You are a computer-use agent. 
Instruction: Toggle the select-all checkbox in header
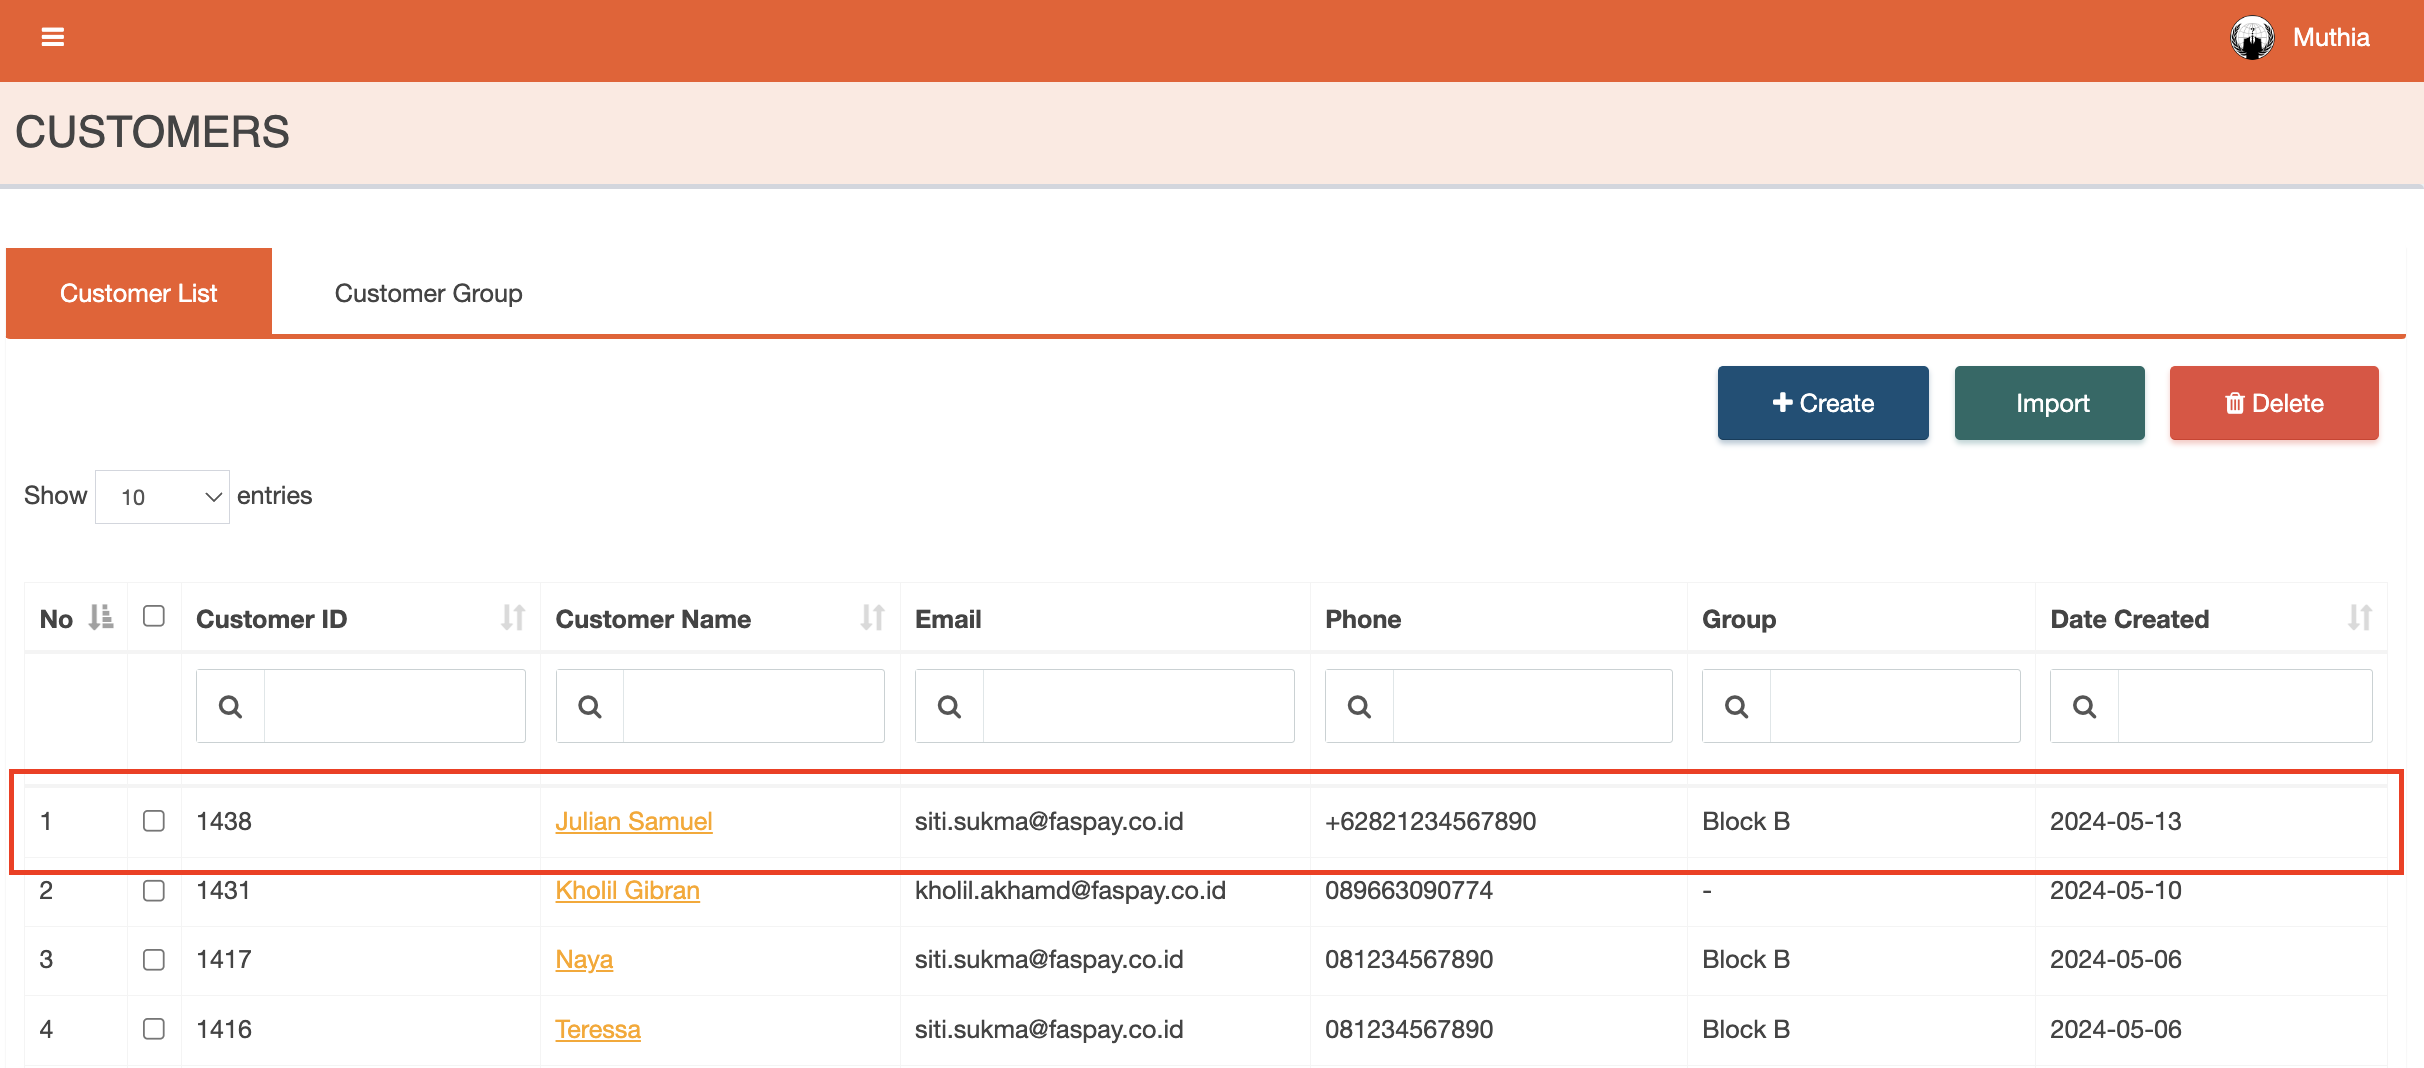coord(154,616)
